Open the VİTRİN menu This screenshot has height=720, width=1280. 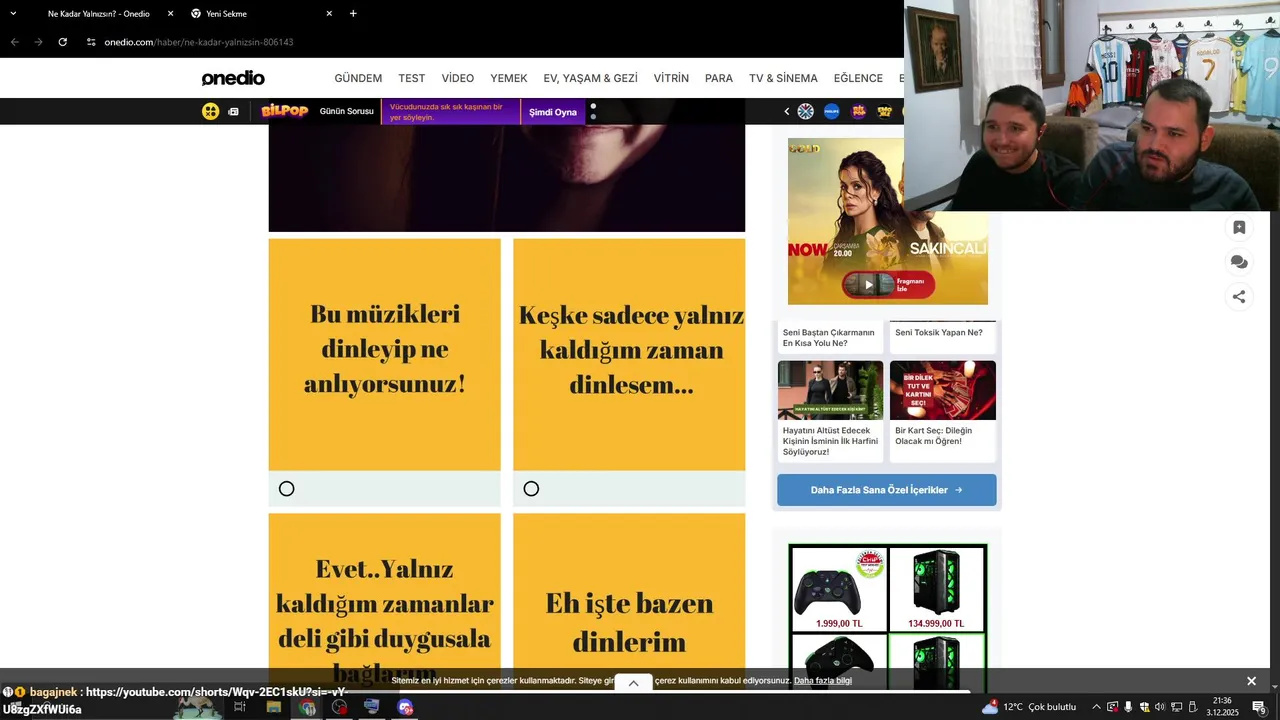coord(671,78)
